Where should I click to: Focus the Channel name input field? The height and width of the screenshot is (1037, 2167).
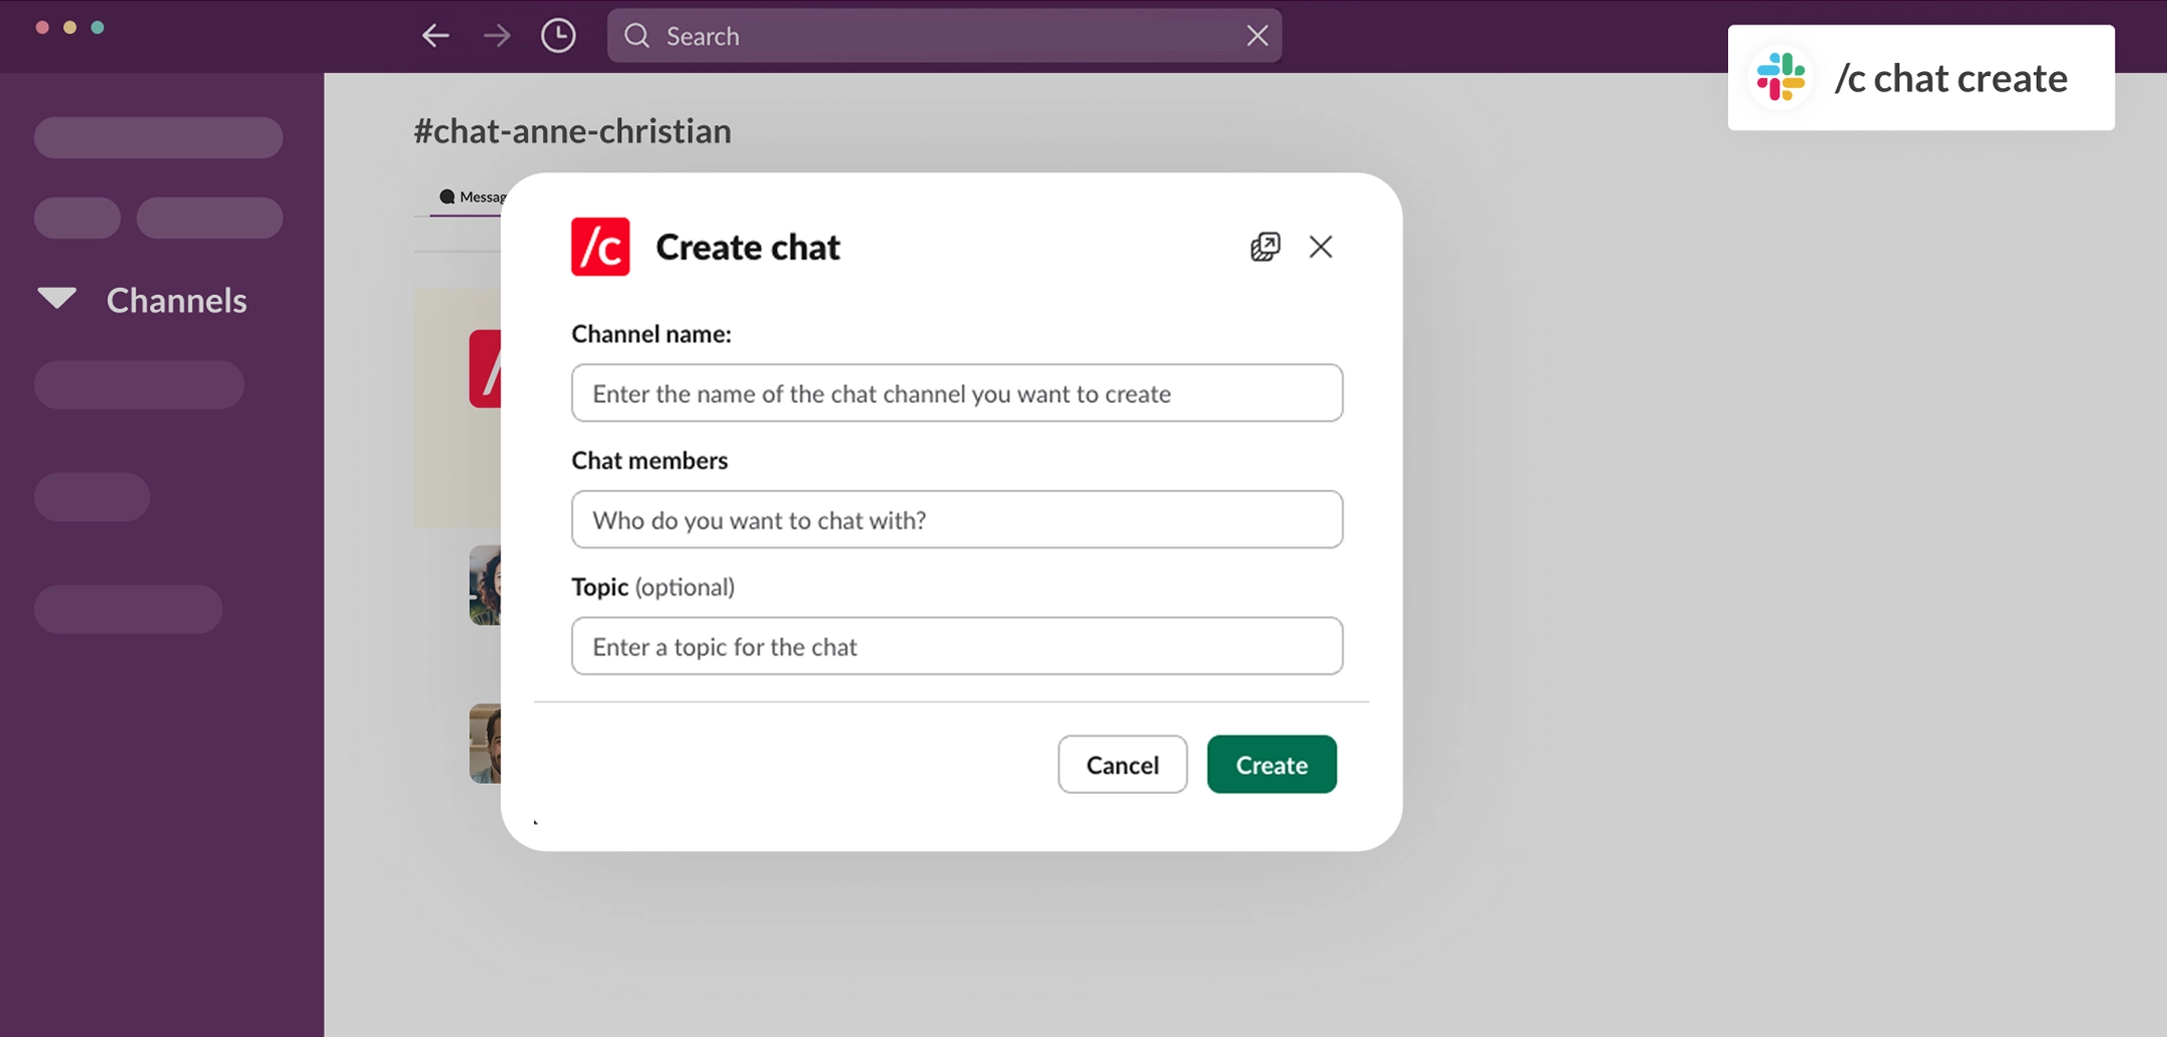pyautogui.click(x=956, y=393)
